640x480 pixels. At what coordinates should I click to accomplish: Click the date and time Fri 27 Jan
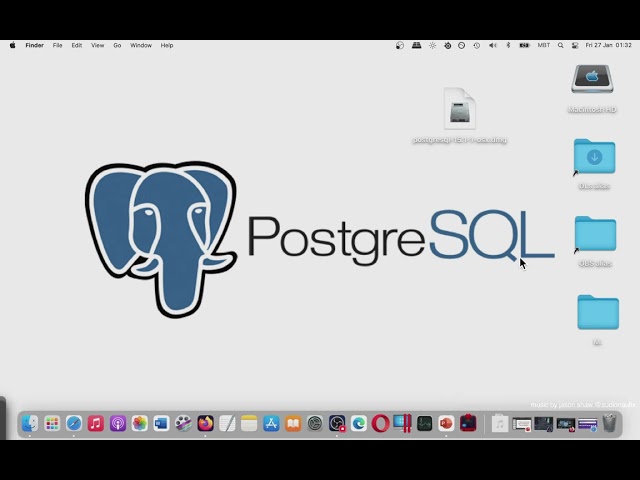click(609, 45)
